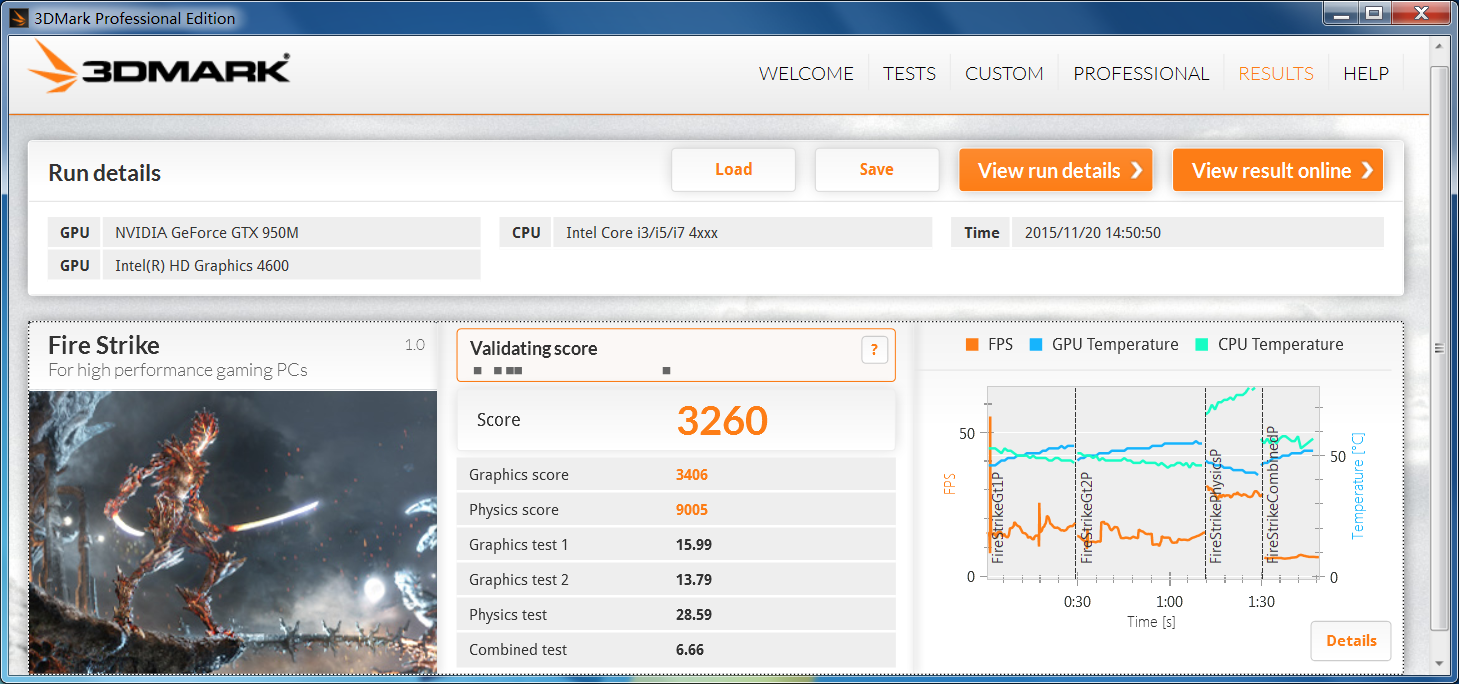Go to the PROFESSIONAL tab

pos(1141,73)
